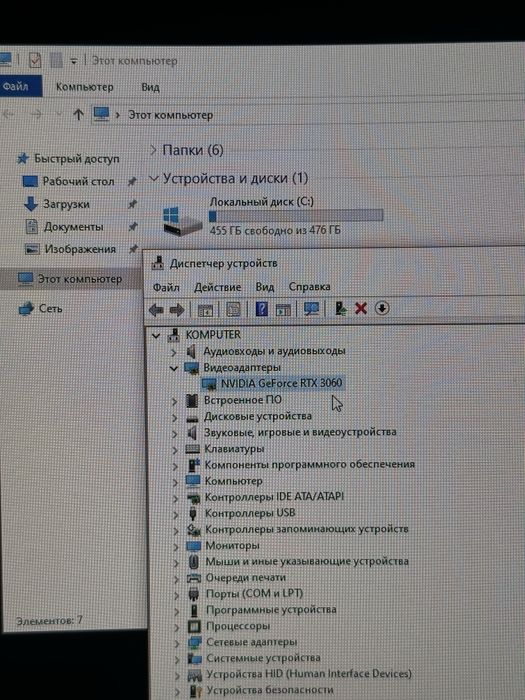Select Программные устройства category
The image size is (525, 700).
[x=271, y=610]
